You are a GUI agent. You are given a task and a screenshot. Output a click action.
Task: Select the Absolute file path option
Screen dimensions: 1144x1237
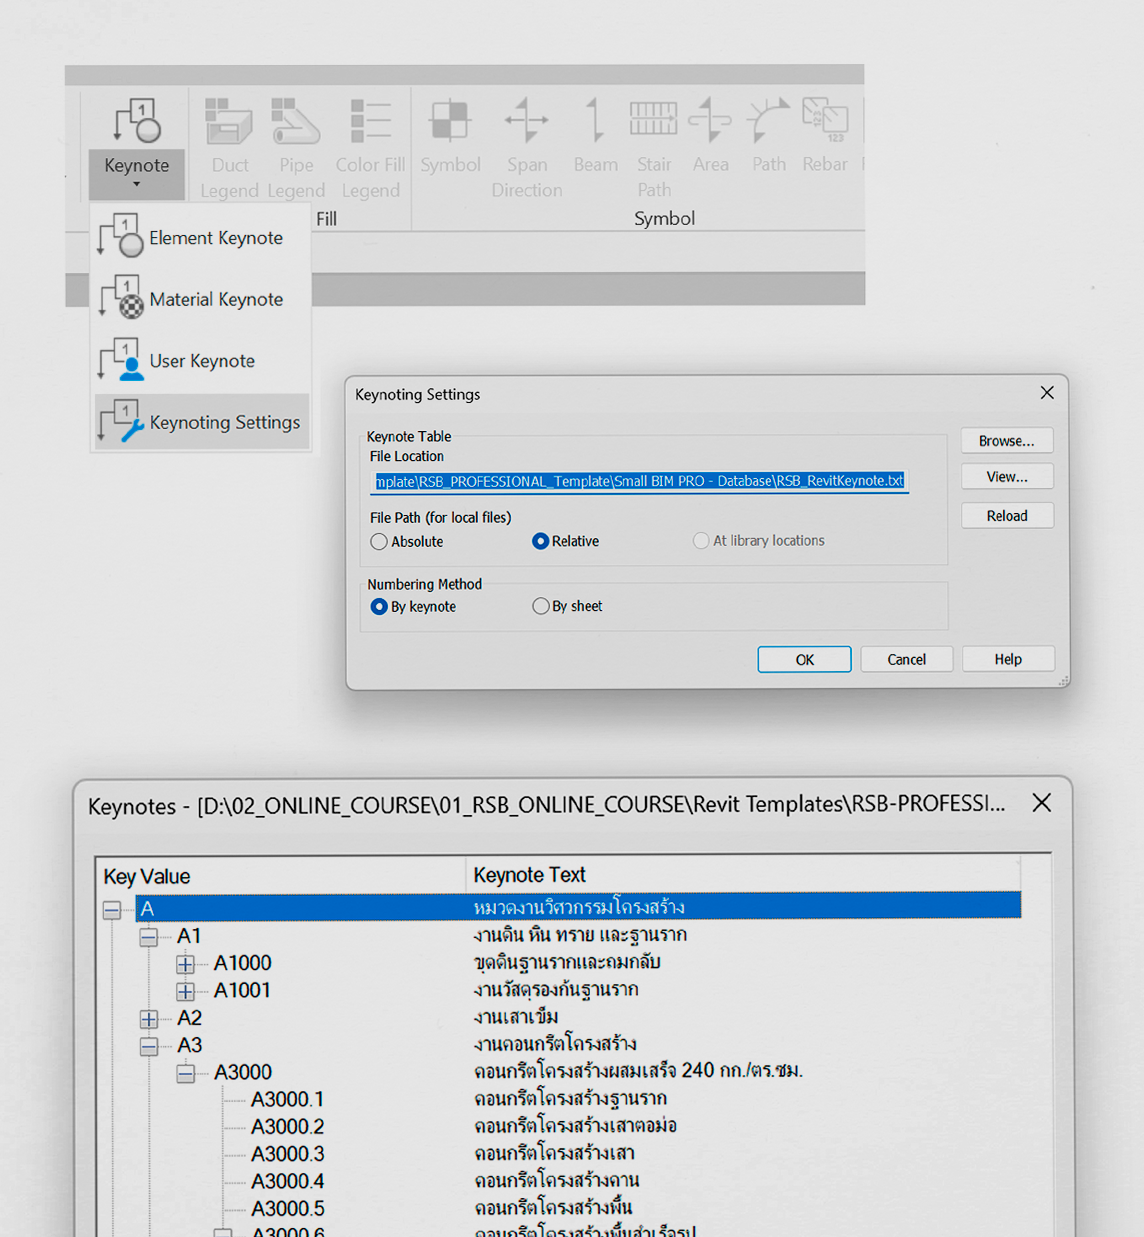pos(379,541)
